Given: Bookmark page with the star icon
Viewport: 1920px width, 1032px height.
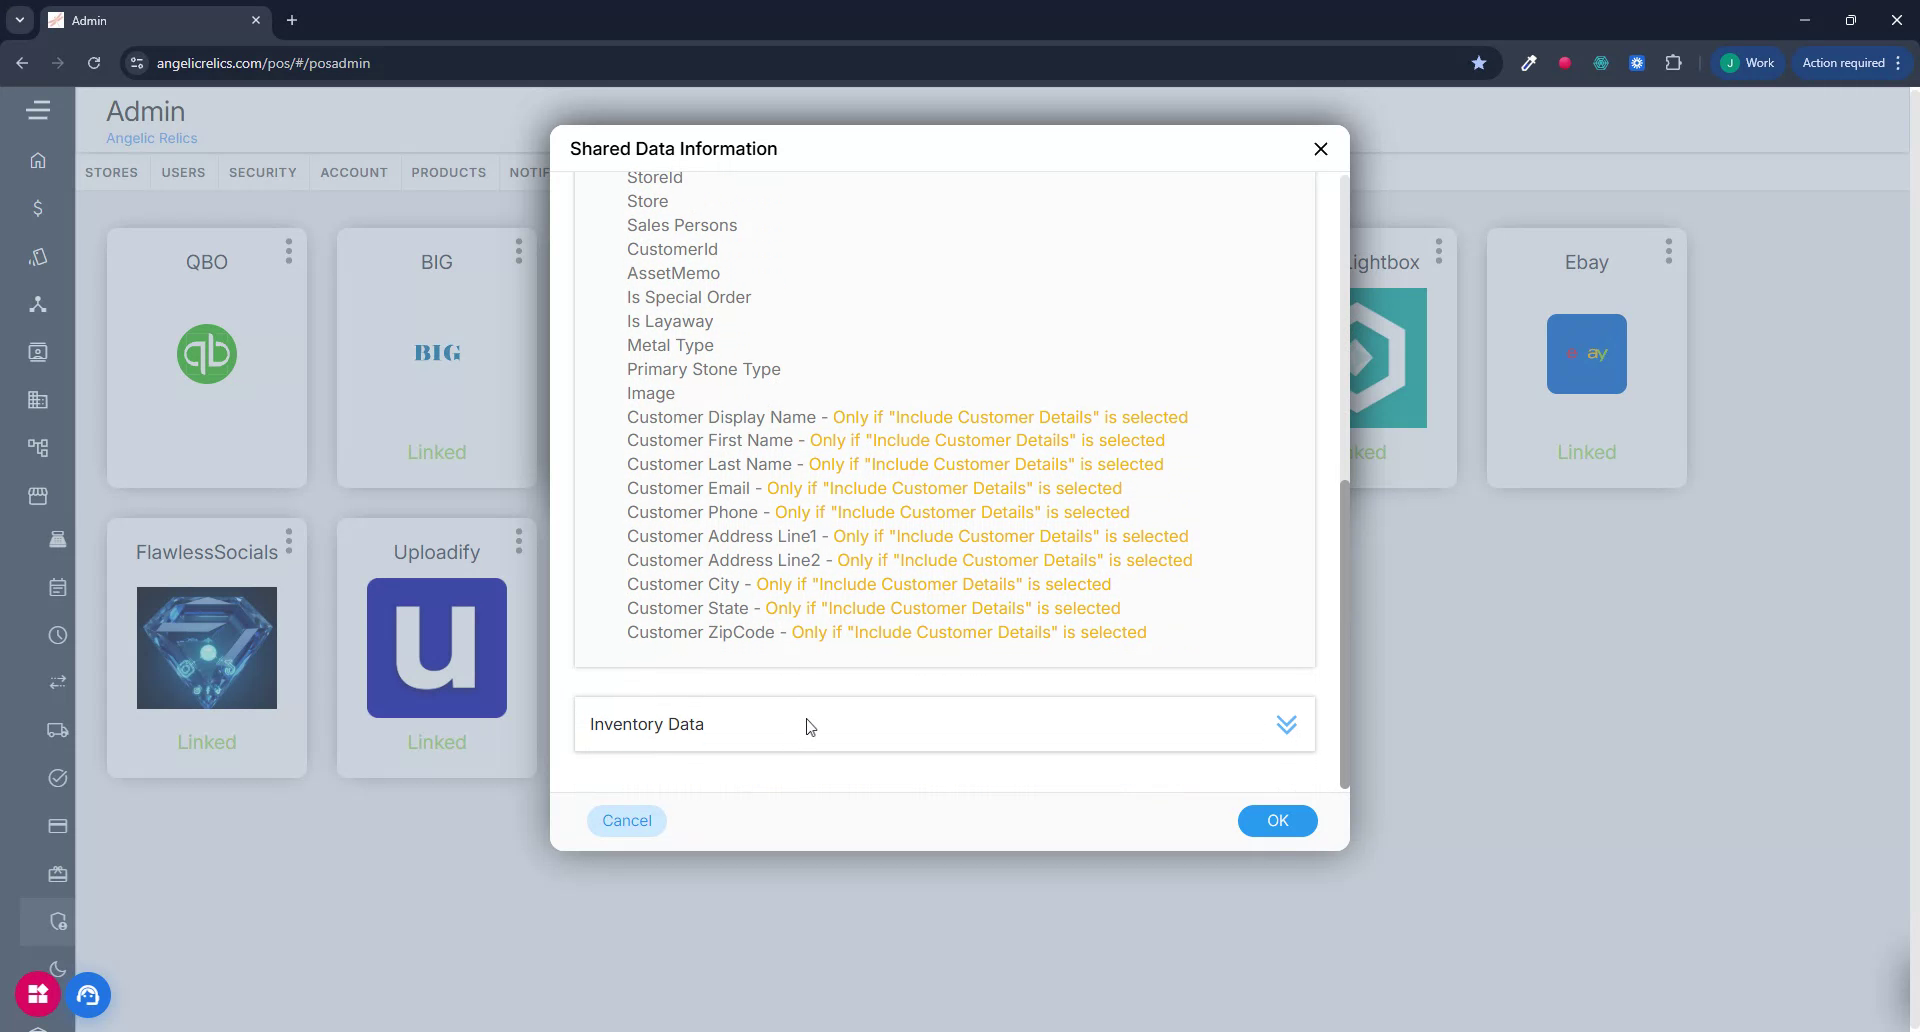Looking at the screenshot, I should (x=1478, y=63).
